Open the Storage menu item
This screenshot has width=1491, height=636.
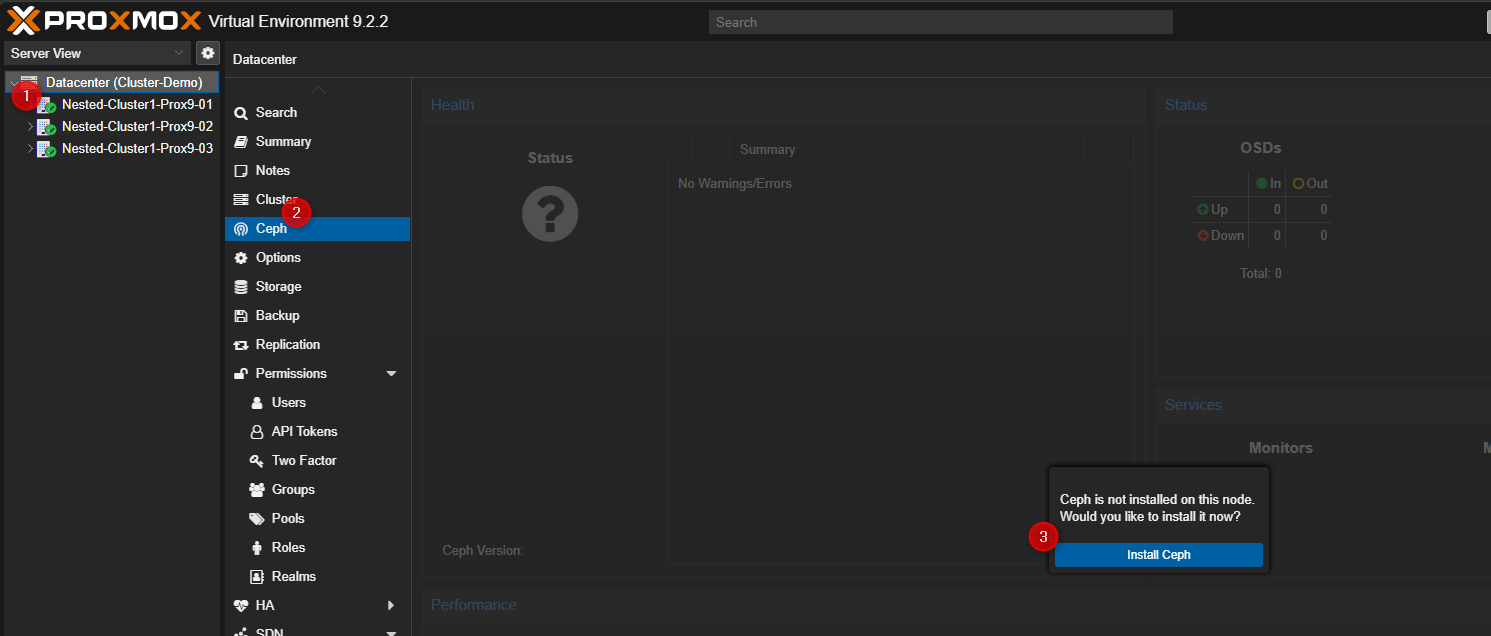click(318, 287)
